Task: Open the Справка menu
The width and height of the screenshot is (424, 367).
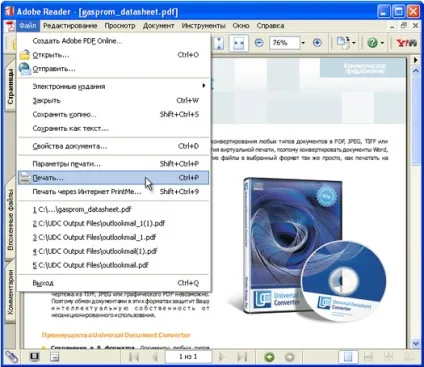Action: [x=270, y=26]
